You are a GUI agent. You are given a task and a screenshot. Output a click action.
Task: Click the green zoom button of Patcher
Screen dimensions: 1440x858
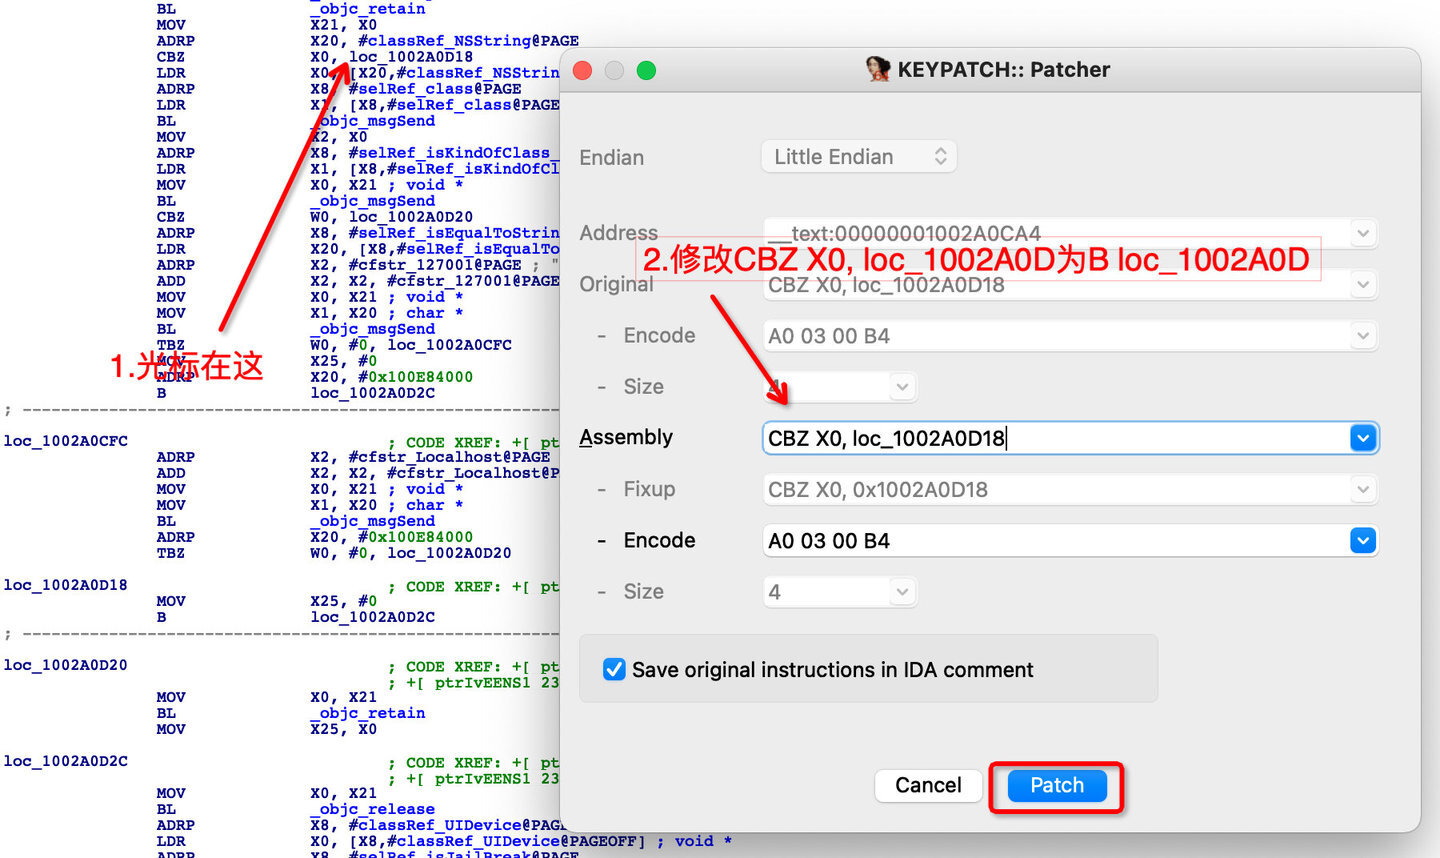pyautogui.click(x=646, y=70)
